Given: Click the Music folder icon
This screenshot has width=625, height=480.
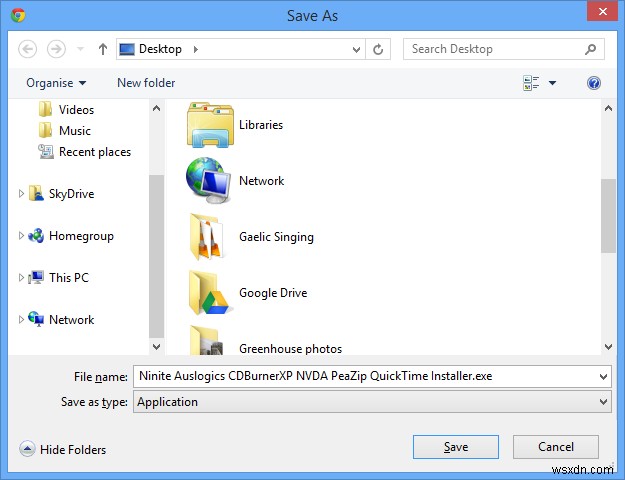Looking at the screenshot, I should tap(45, 130).
